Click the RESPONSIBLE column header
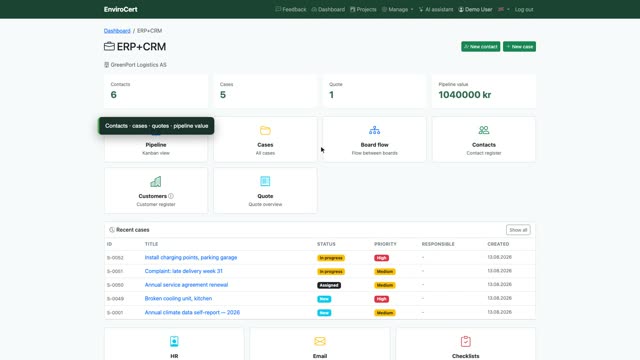The height and width of the screenshot is (360, 640). point(438,244)
